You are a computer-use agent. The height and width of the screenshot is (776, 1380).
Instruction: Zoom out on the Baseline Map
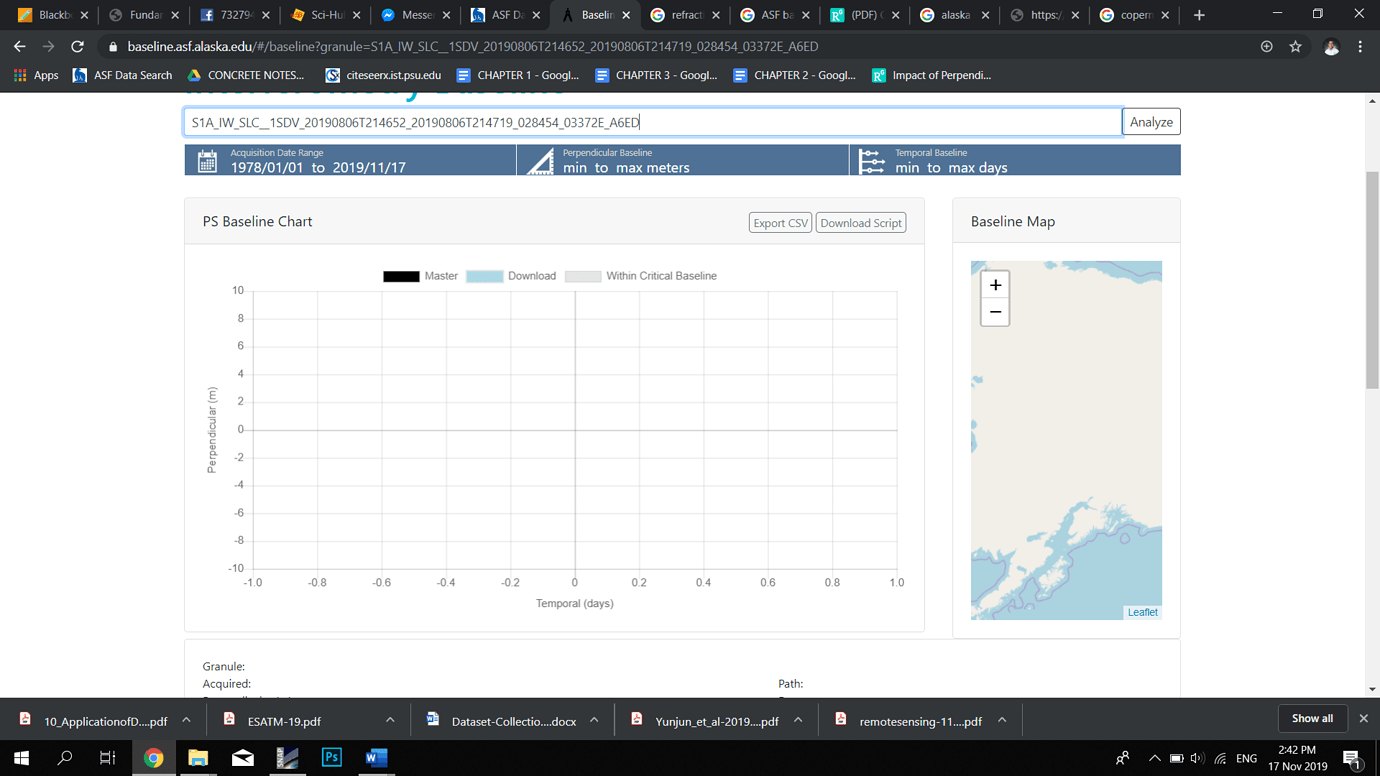pos(995,312)
